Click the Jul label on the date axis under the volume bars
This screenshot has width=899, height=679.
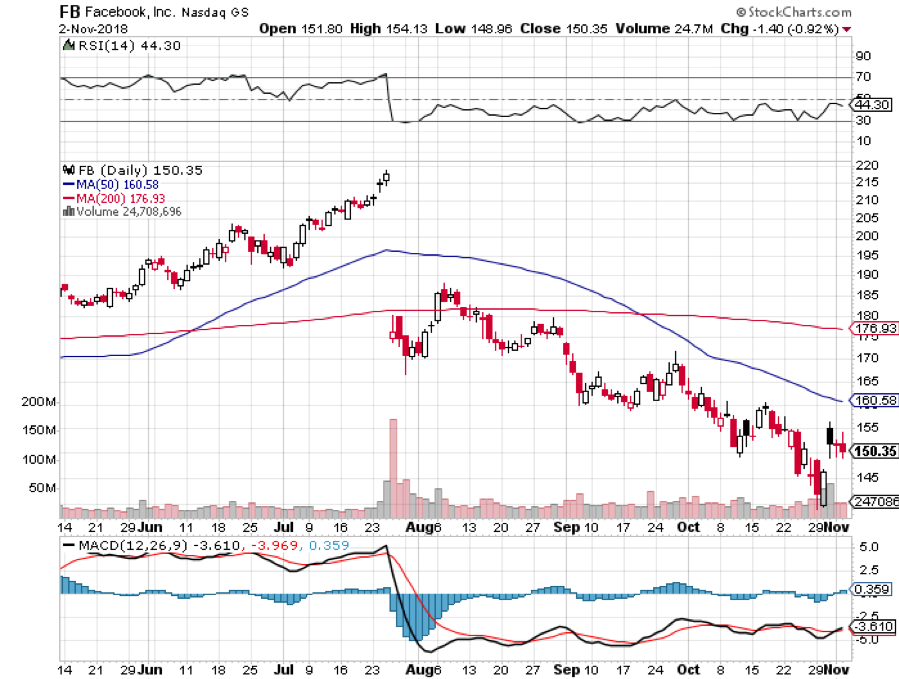pos(284,527)
